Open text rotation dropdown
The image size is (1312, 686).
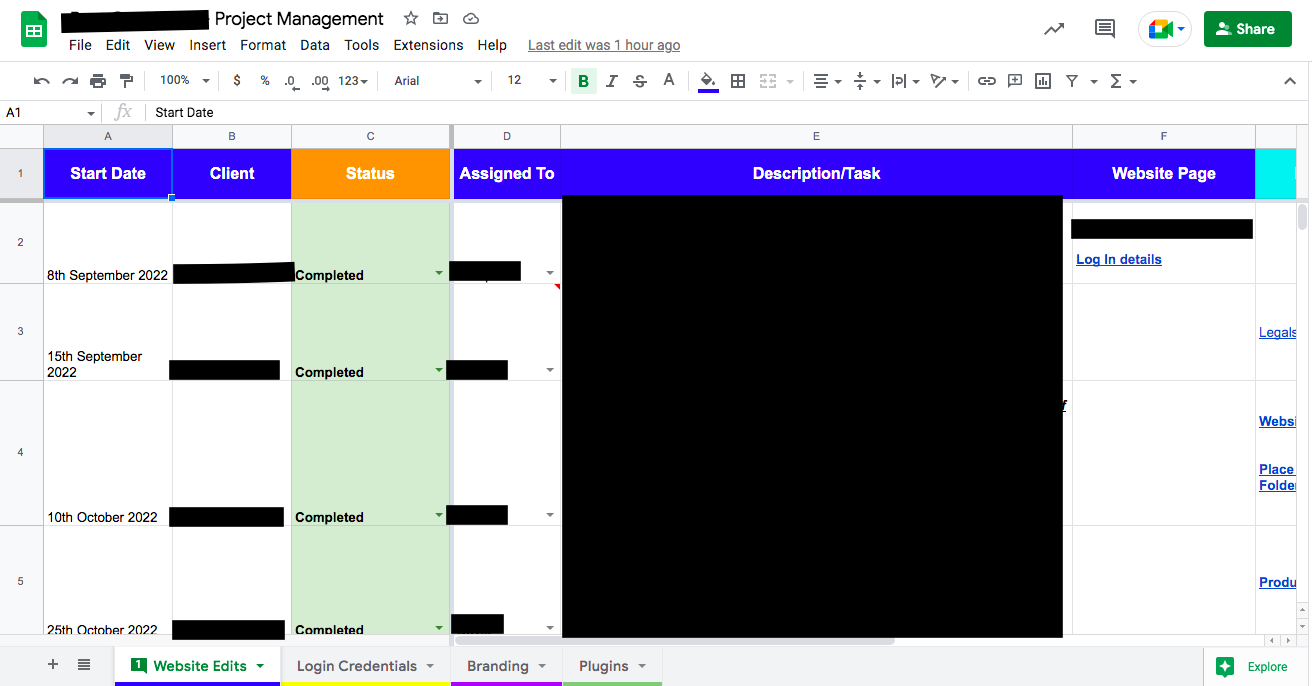944,81
